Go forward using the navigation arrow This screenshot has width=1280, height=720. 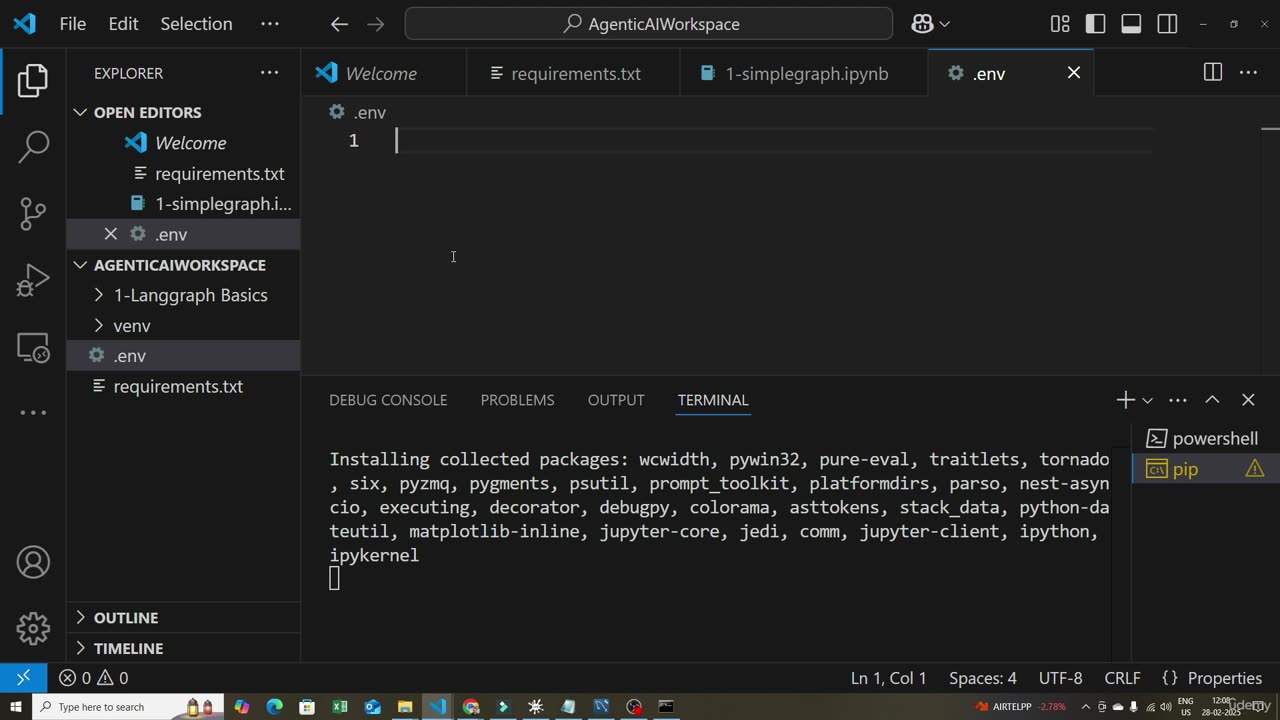[376, 24]
